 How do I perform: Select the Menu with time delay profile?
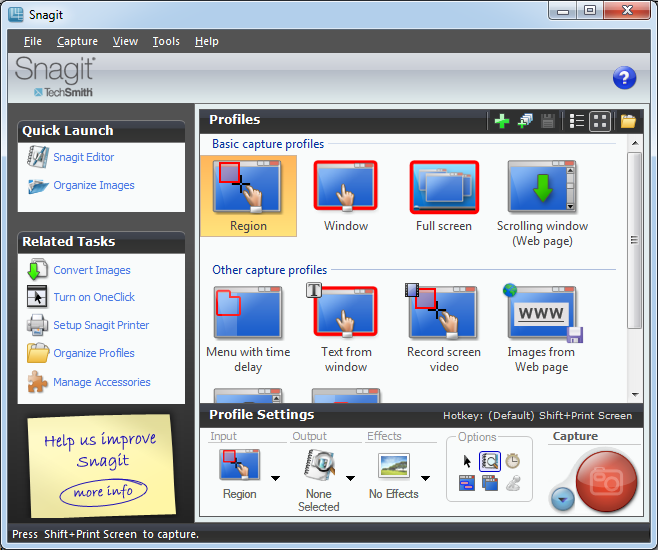coord(248,329)
